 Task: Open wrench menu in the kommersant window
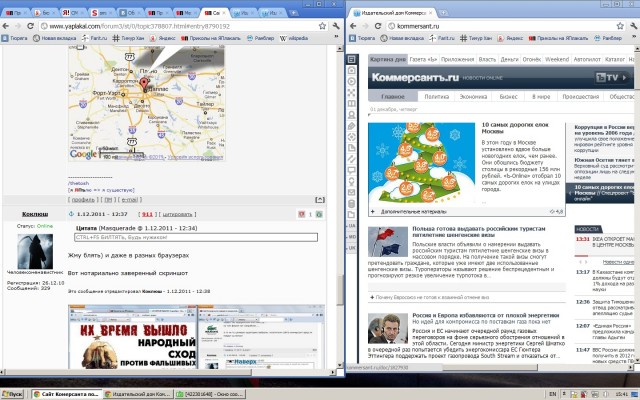(634, 26)
